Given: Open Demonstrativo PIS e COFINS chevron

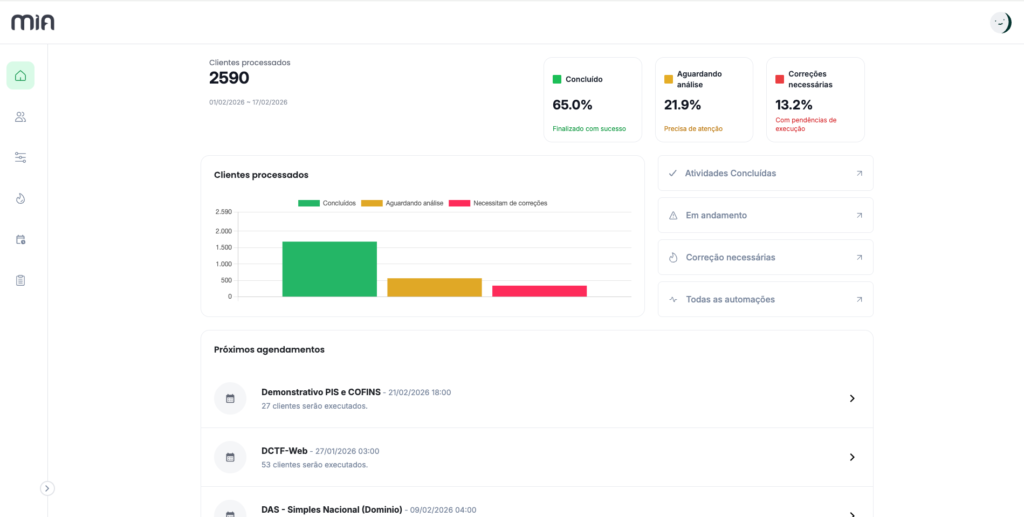Looking at the screenshot, I should click(852, 399).
